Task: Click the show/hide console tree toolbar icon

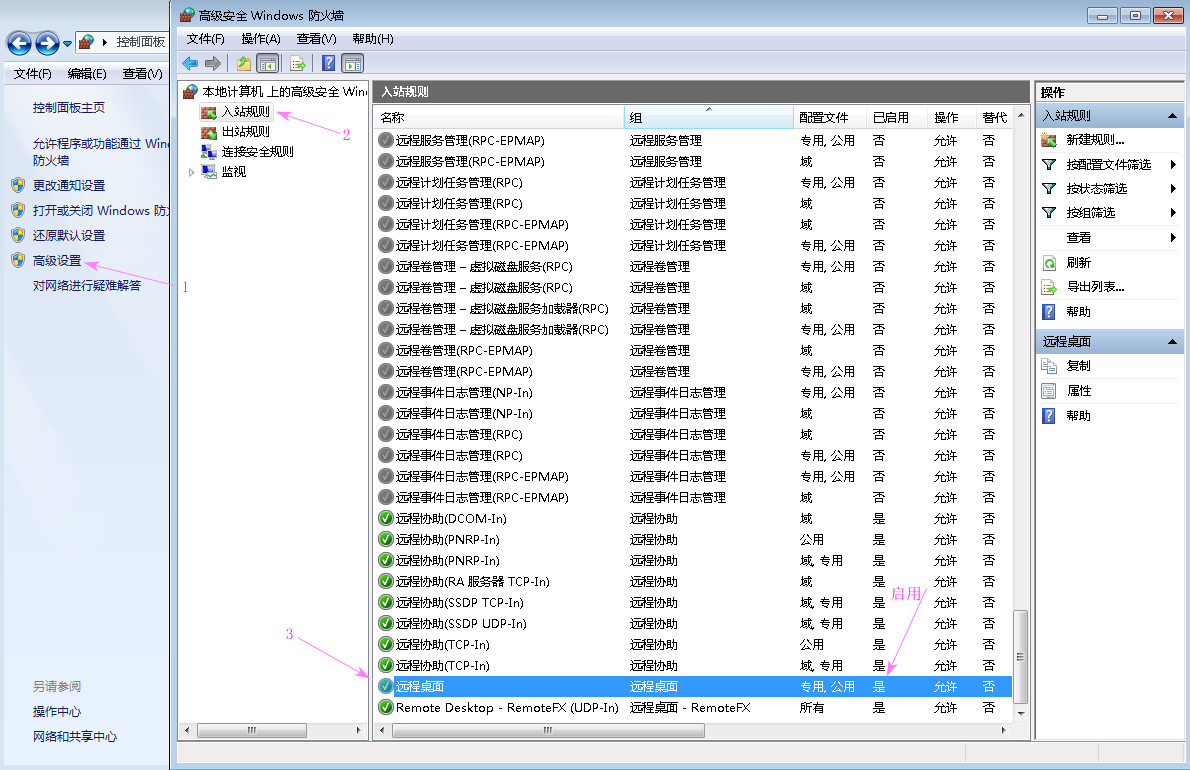Action: tap(267, 62)
